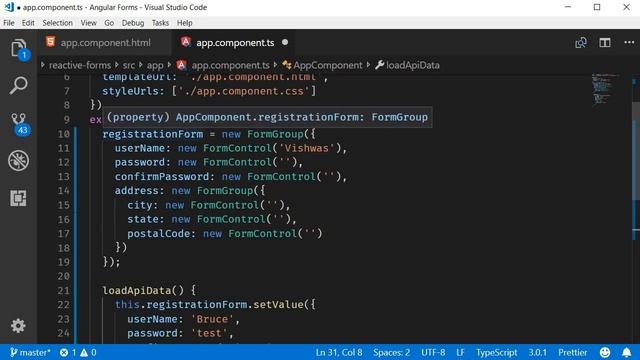This screenshot has width=640, height=360.
Task: Open the Search view in activity bar
Action: coord(18,86)
